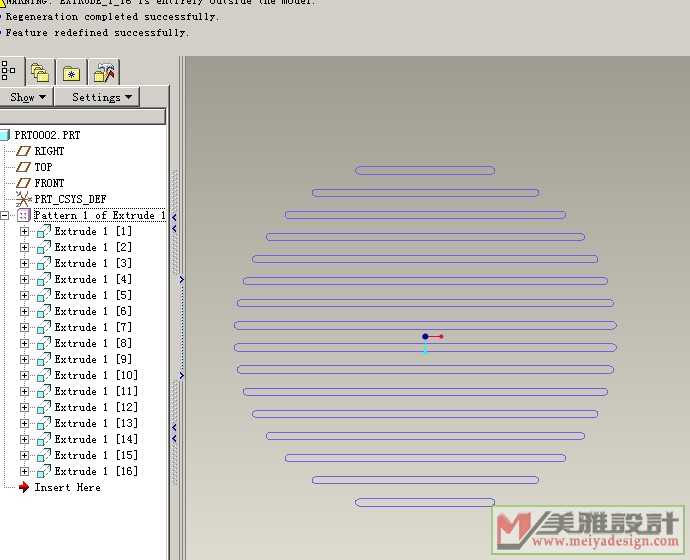Open the Connections tab icon

pos(103,72)
